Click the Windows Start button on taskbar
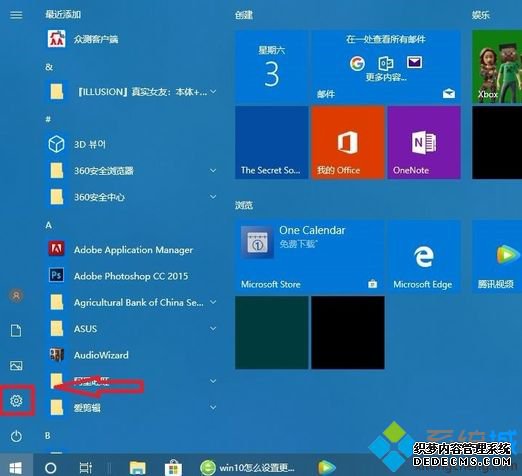Viewport: 522px width, 476px height. coord(16,468)
